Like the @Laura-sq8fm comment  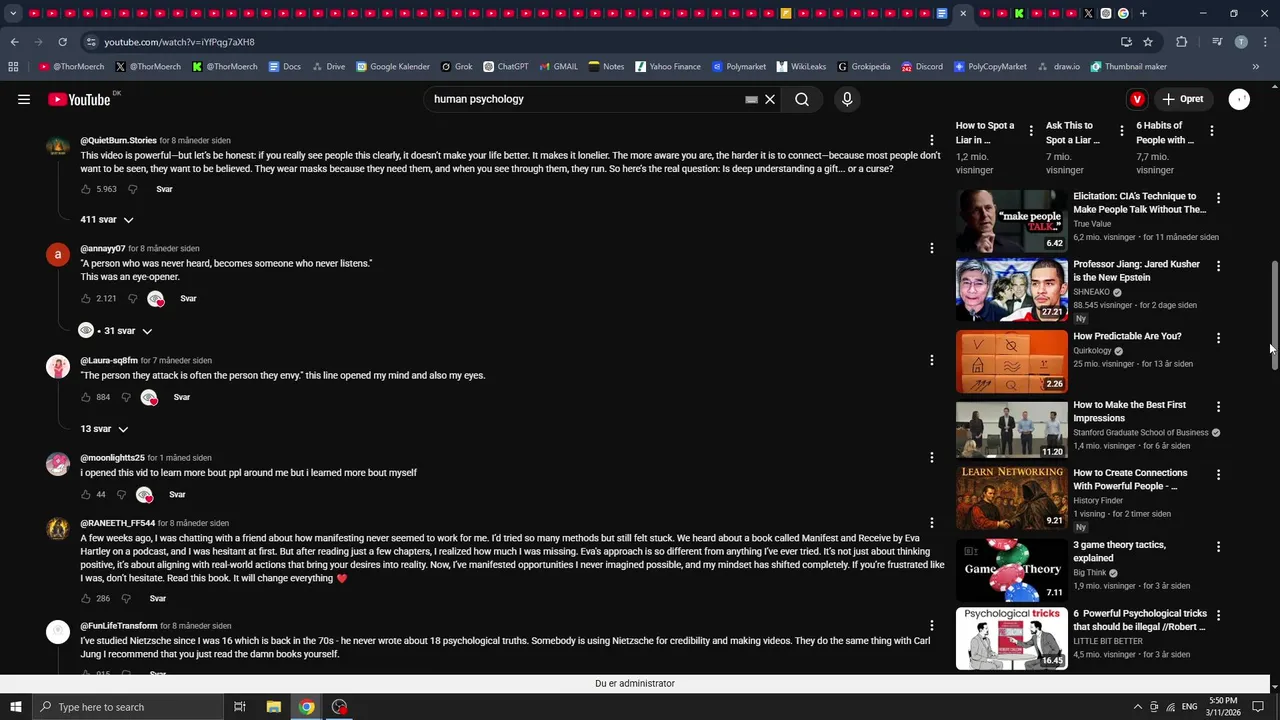tap(86, 397)
